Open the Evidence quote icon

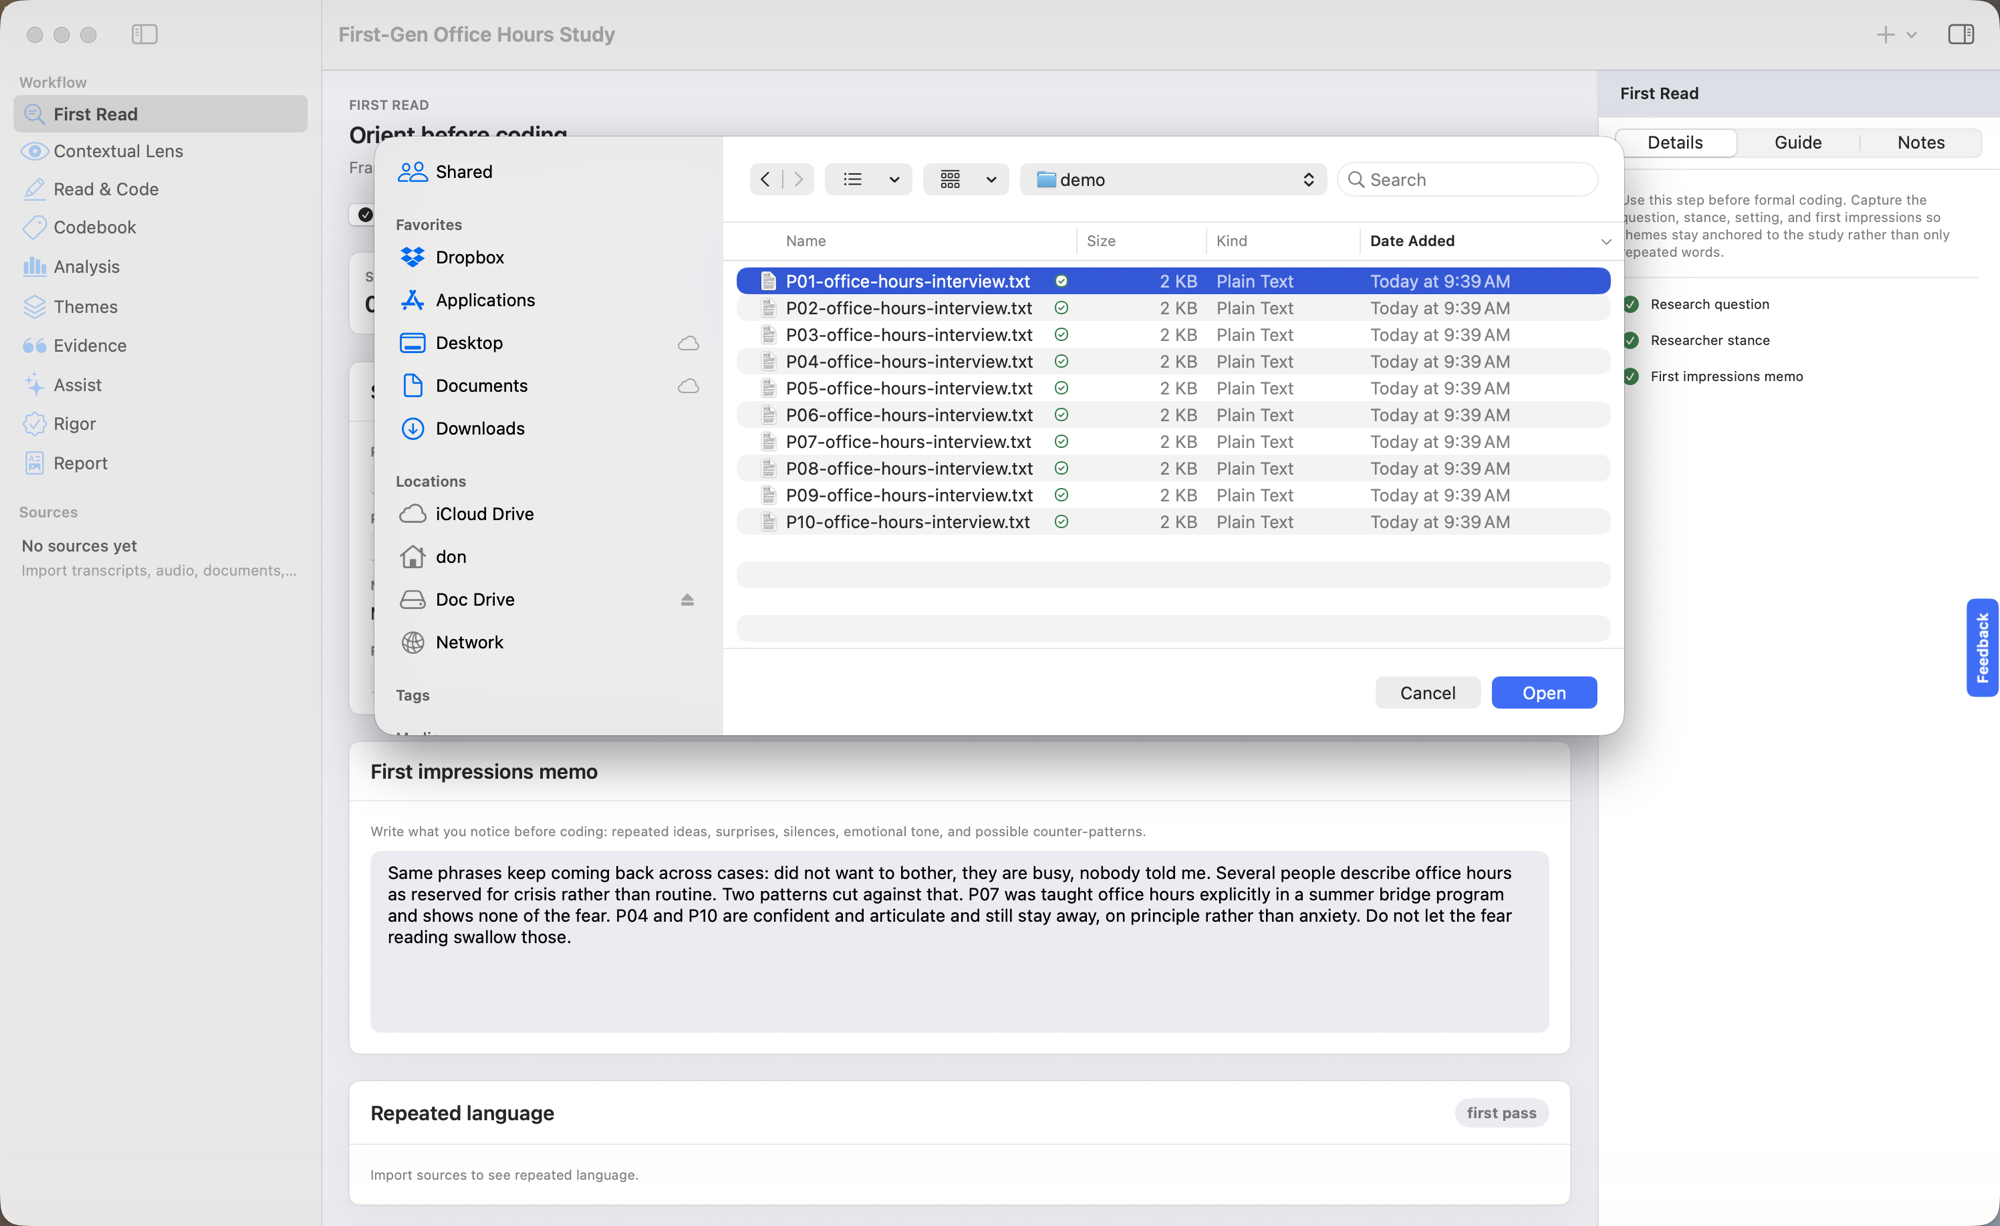pyautogui.click(x=34, y=345)
